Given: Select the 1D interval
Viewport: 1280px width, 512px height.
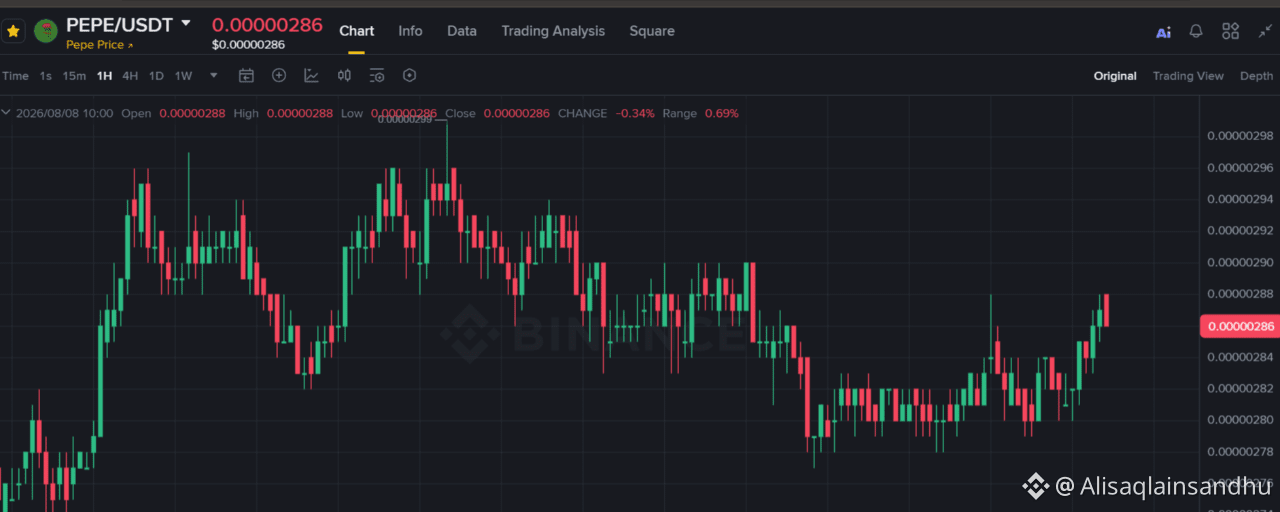Looking at the screenshot, I should coord(156,76).
